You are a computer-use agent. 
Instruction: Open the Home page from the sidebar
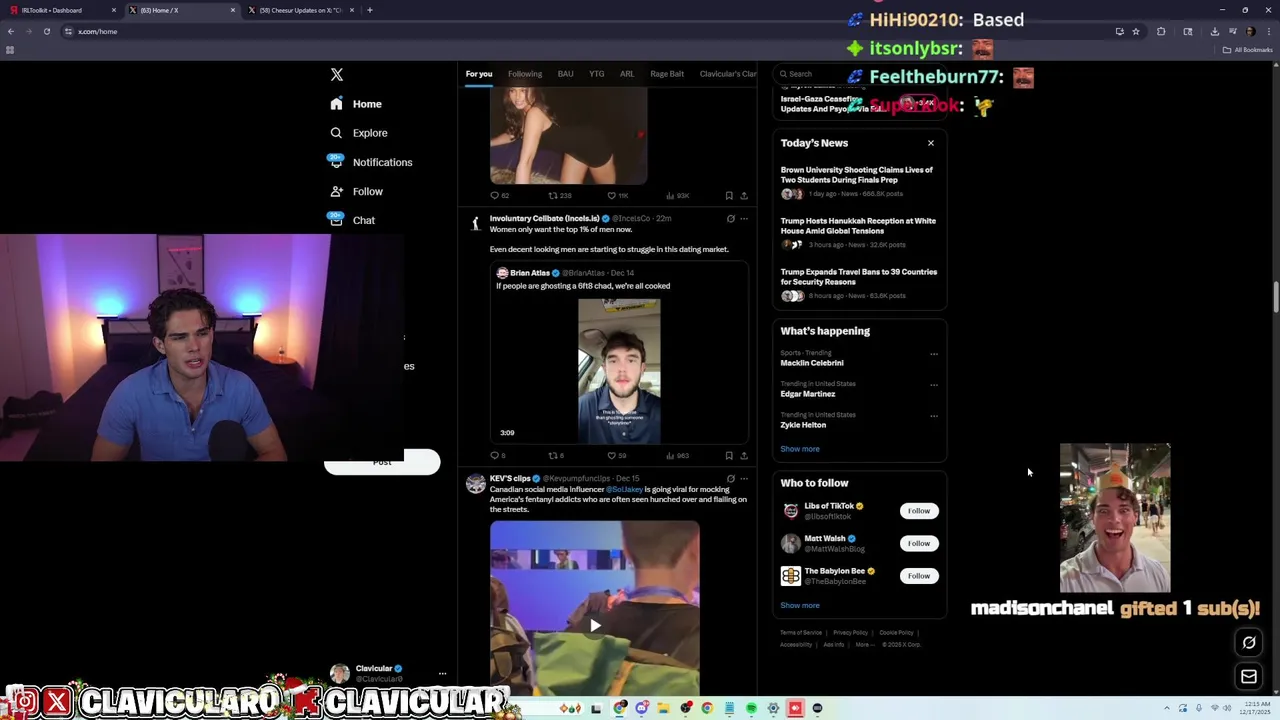tap(356, 104)
